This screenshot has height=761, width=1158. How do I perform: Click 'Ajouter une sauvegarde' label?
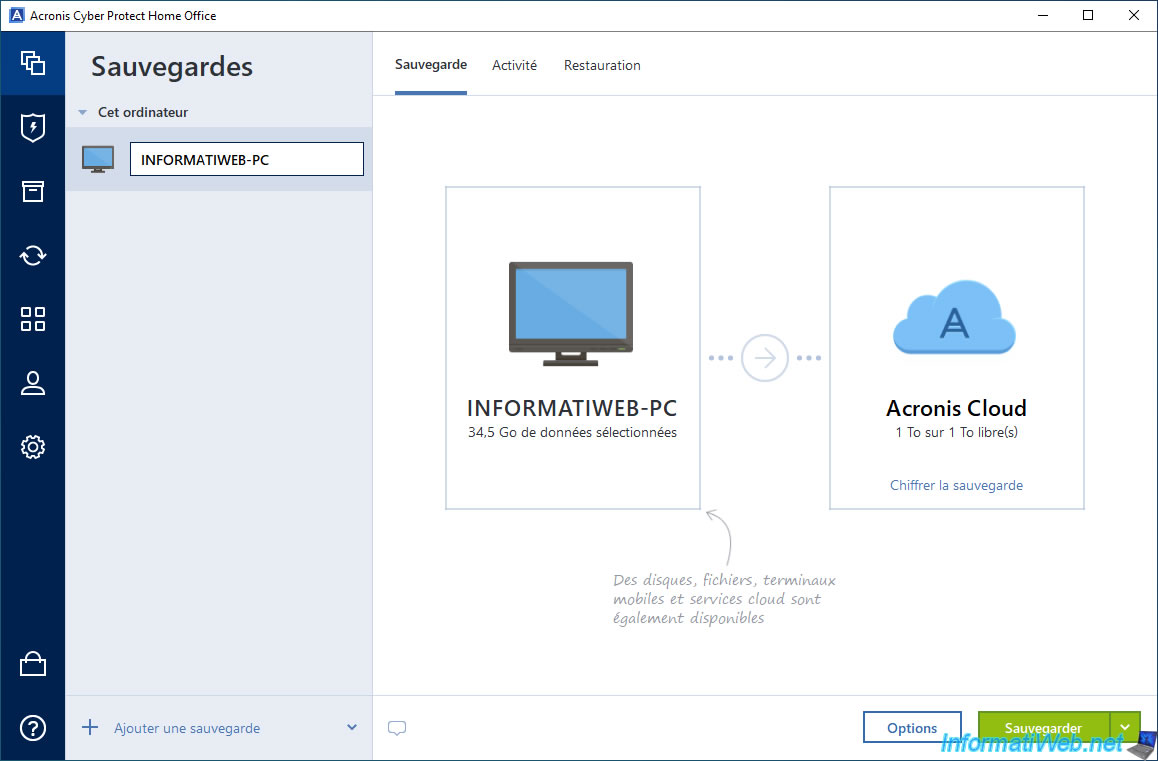pos(187,728)
